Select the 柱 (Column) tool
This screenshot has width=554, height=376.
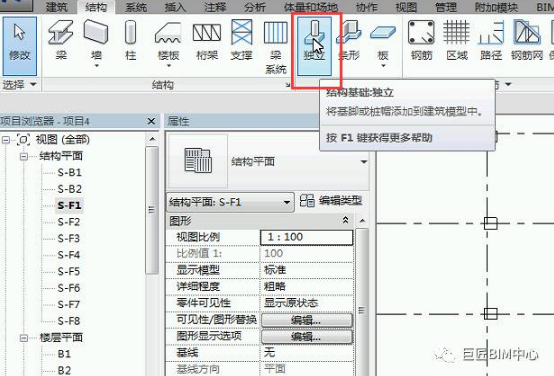coord(130,41)
